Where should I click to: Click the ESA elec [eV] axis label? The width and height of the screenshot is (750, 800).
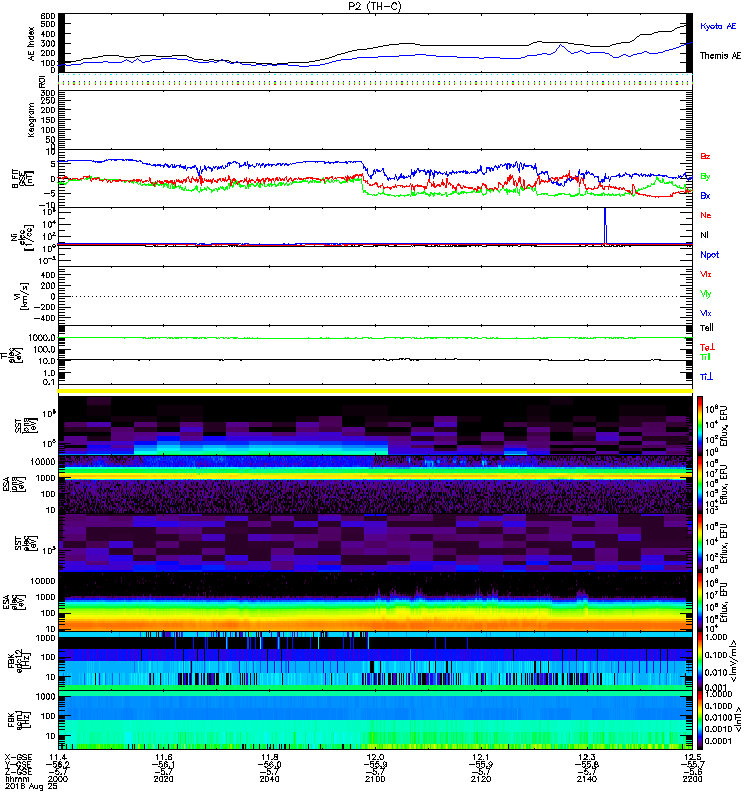[x=14, y=602]
